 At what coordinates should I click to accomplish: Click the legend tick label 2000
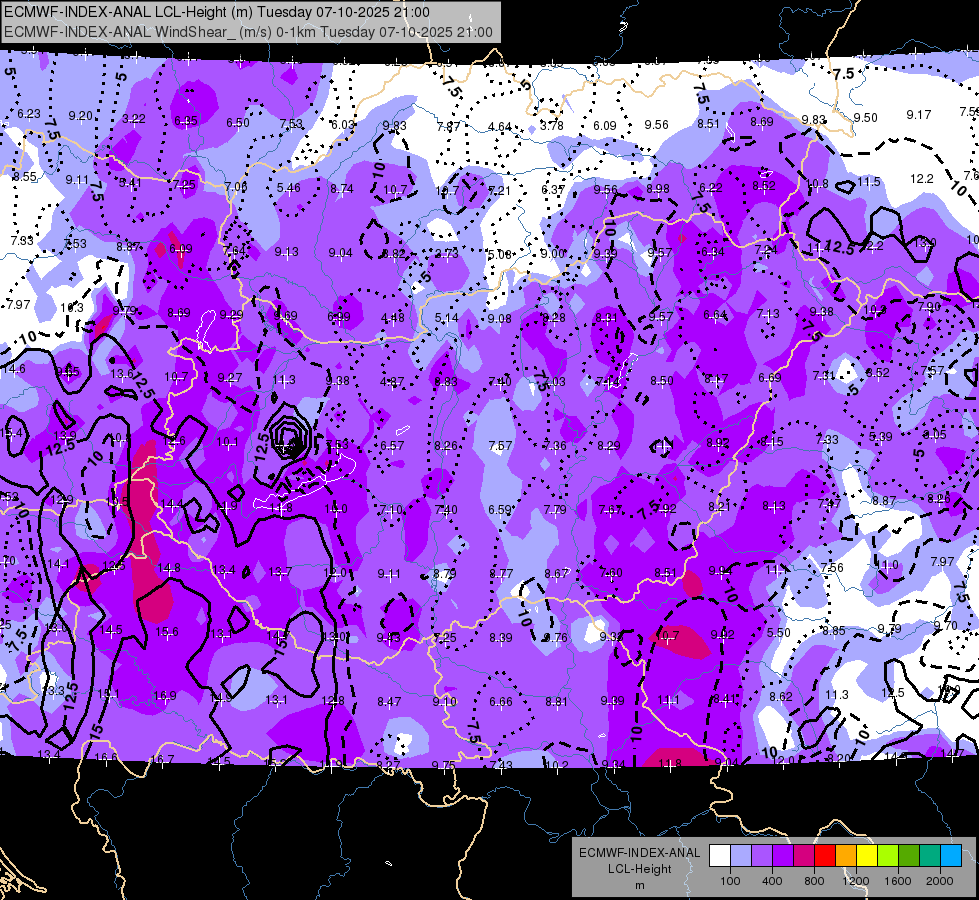[x=940, y=881]
